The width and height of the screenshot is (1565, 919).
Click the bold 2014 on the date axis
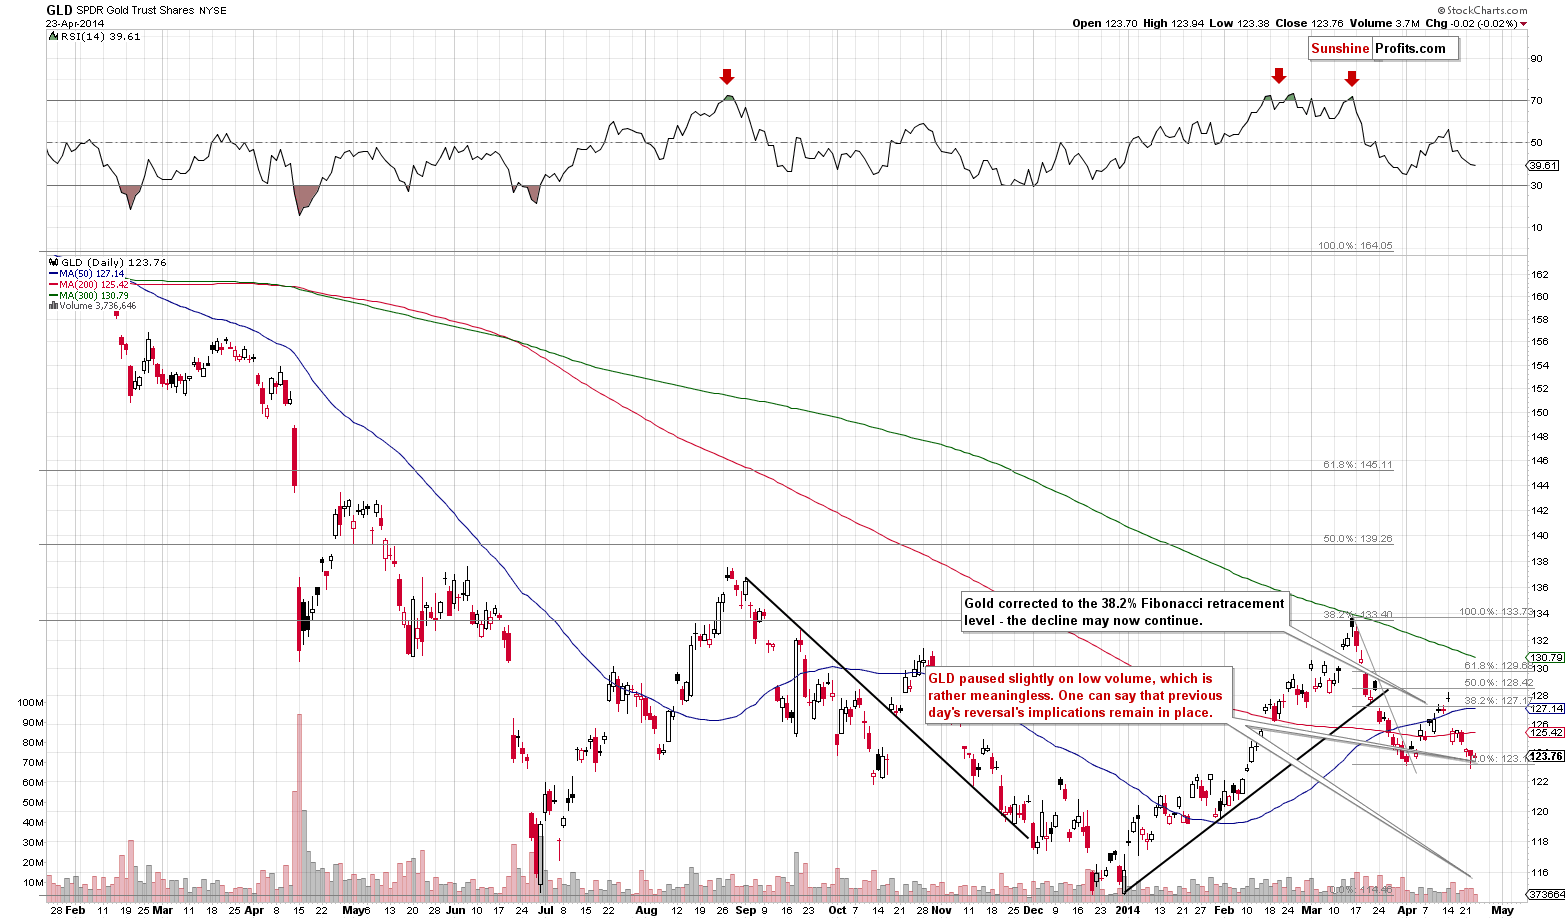(x=1127, y=910)
